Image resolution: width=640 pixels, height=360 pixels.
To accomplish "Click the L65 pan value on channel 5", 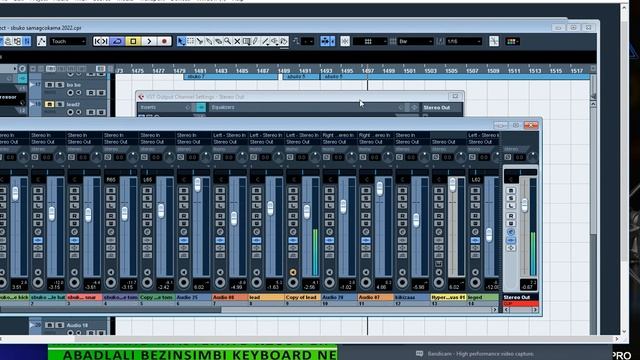I will [148, 180].
